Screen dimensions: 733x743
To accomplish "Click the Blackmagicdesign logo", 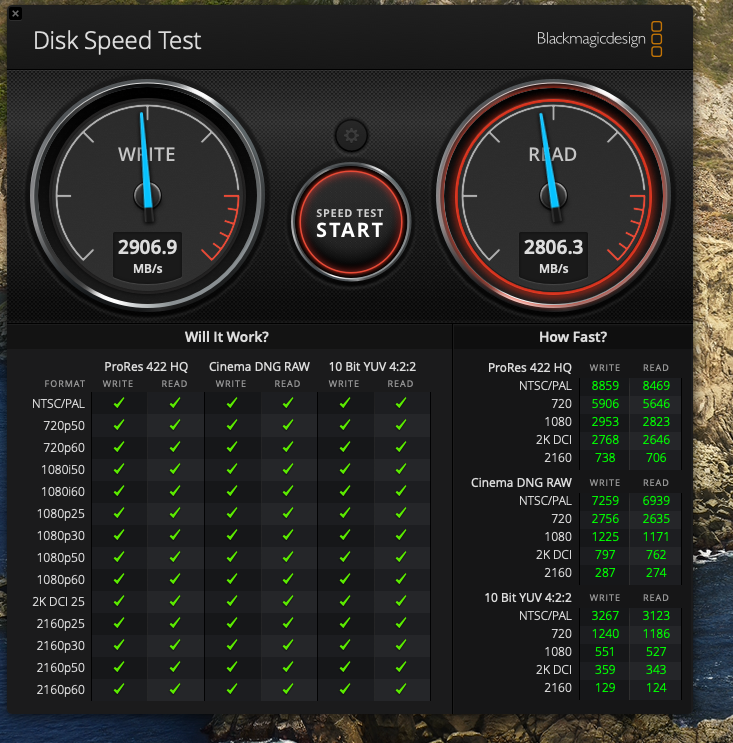I will [x=599, y=39].
